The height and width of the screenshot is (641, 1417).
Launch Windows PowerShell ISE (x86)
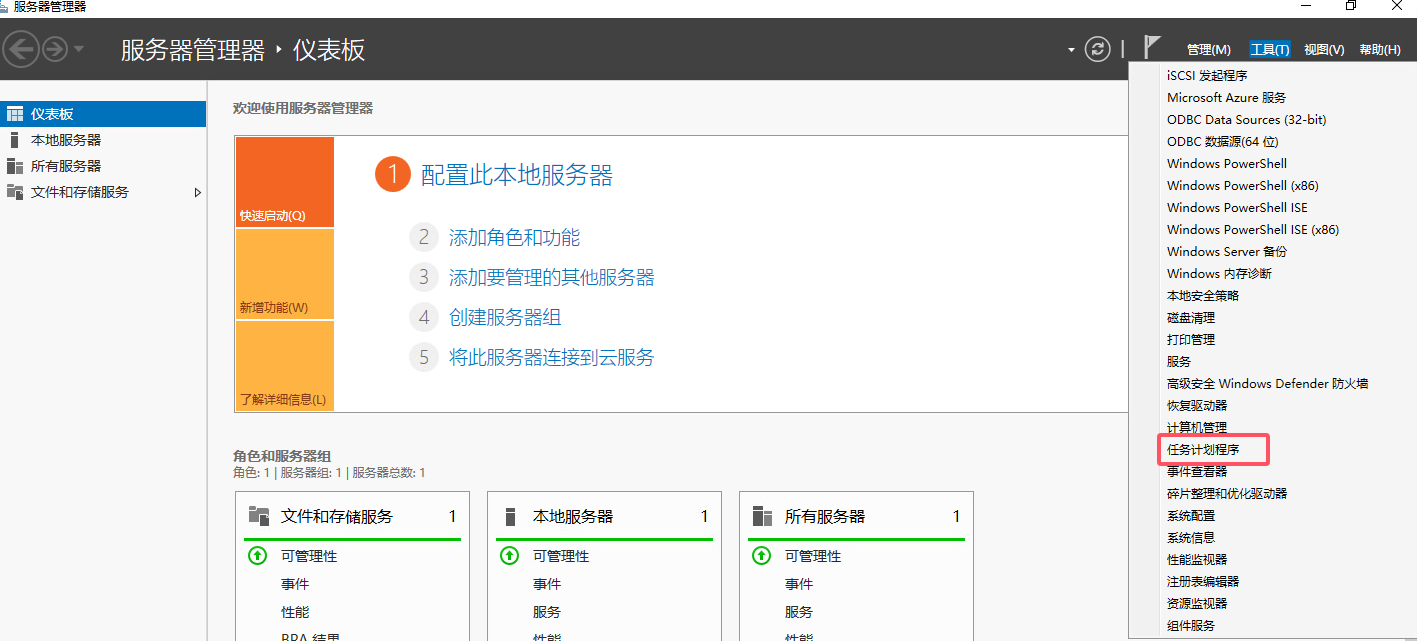1253,229
